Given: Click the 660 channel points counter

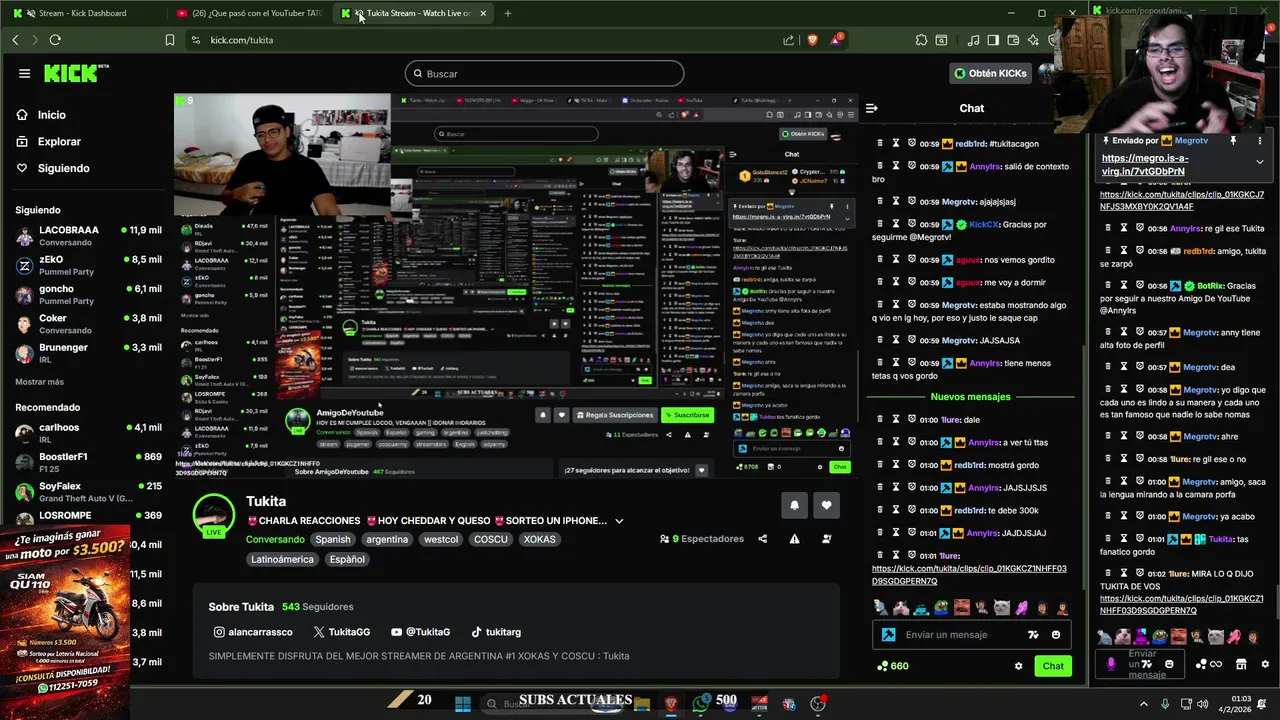Looking at the screenshot, I should click(892, 666).
